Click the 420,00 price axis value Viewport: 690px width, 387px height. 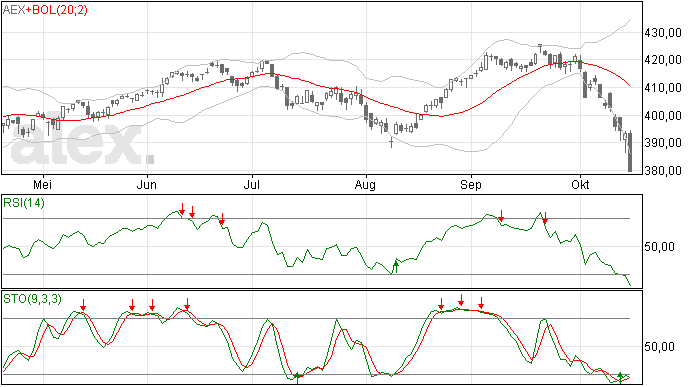(663, 60)
